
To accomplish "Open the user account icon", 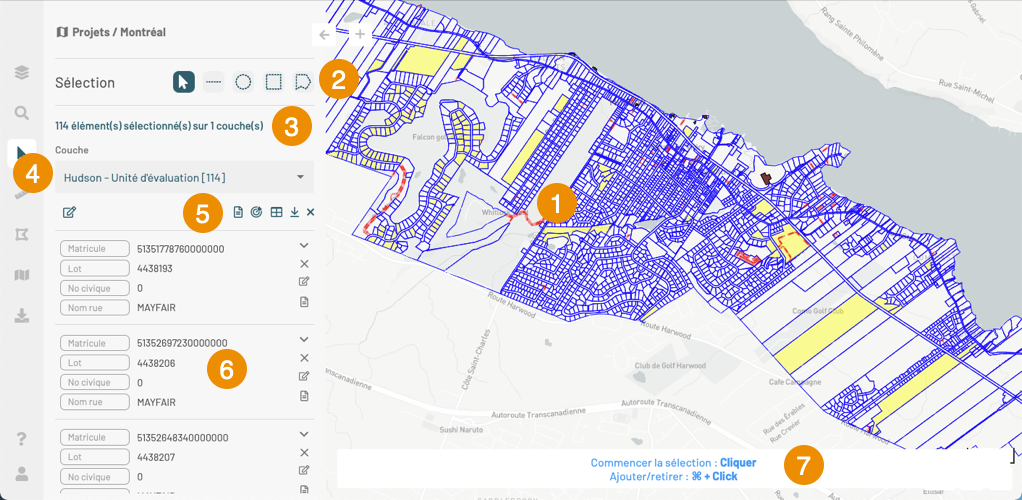I will click(21, 473).
